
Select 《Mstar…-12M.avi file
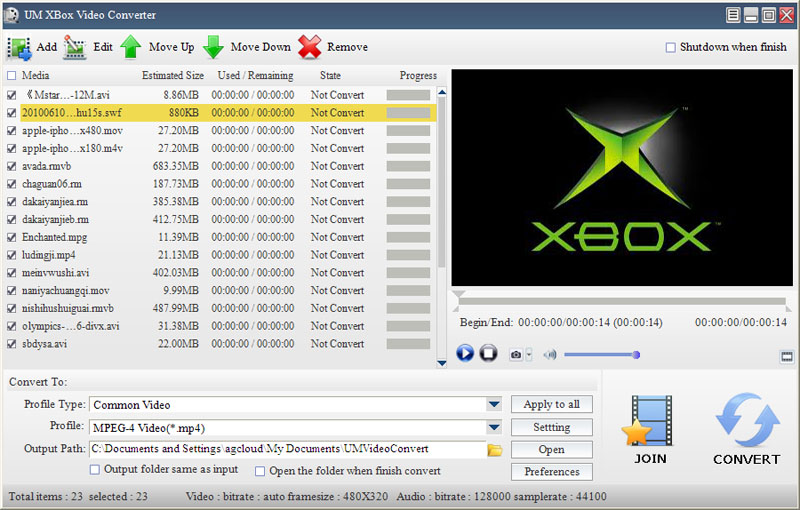[228, 95]
